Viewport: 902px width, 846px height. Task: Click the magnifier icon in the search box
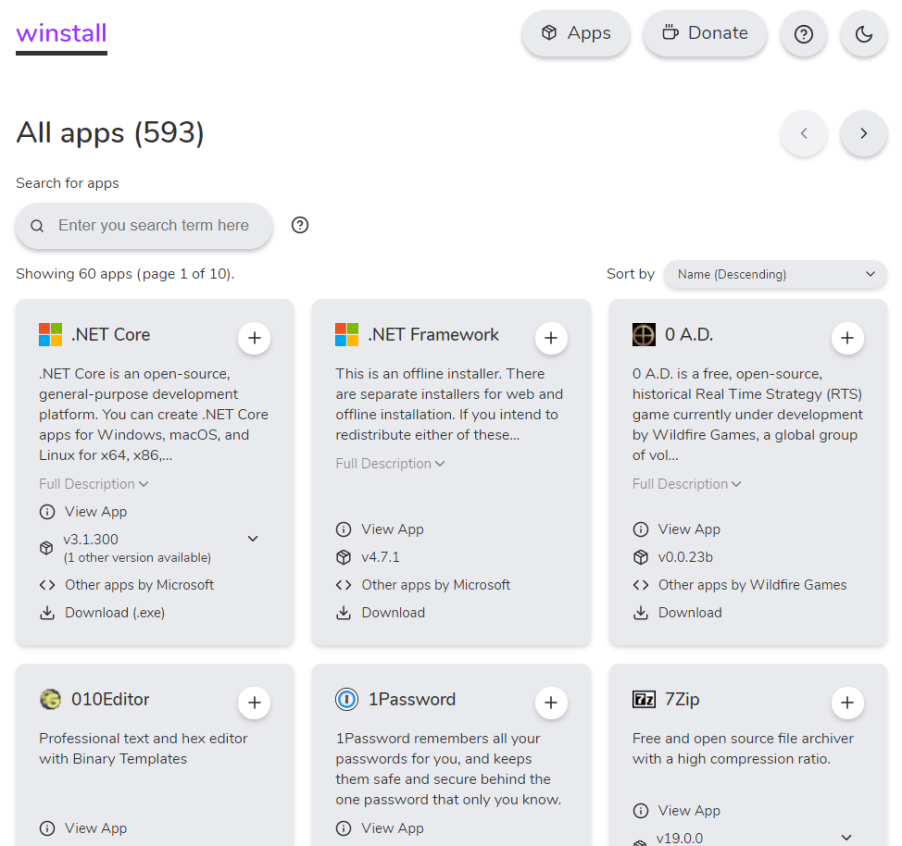tap(37, 226)
